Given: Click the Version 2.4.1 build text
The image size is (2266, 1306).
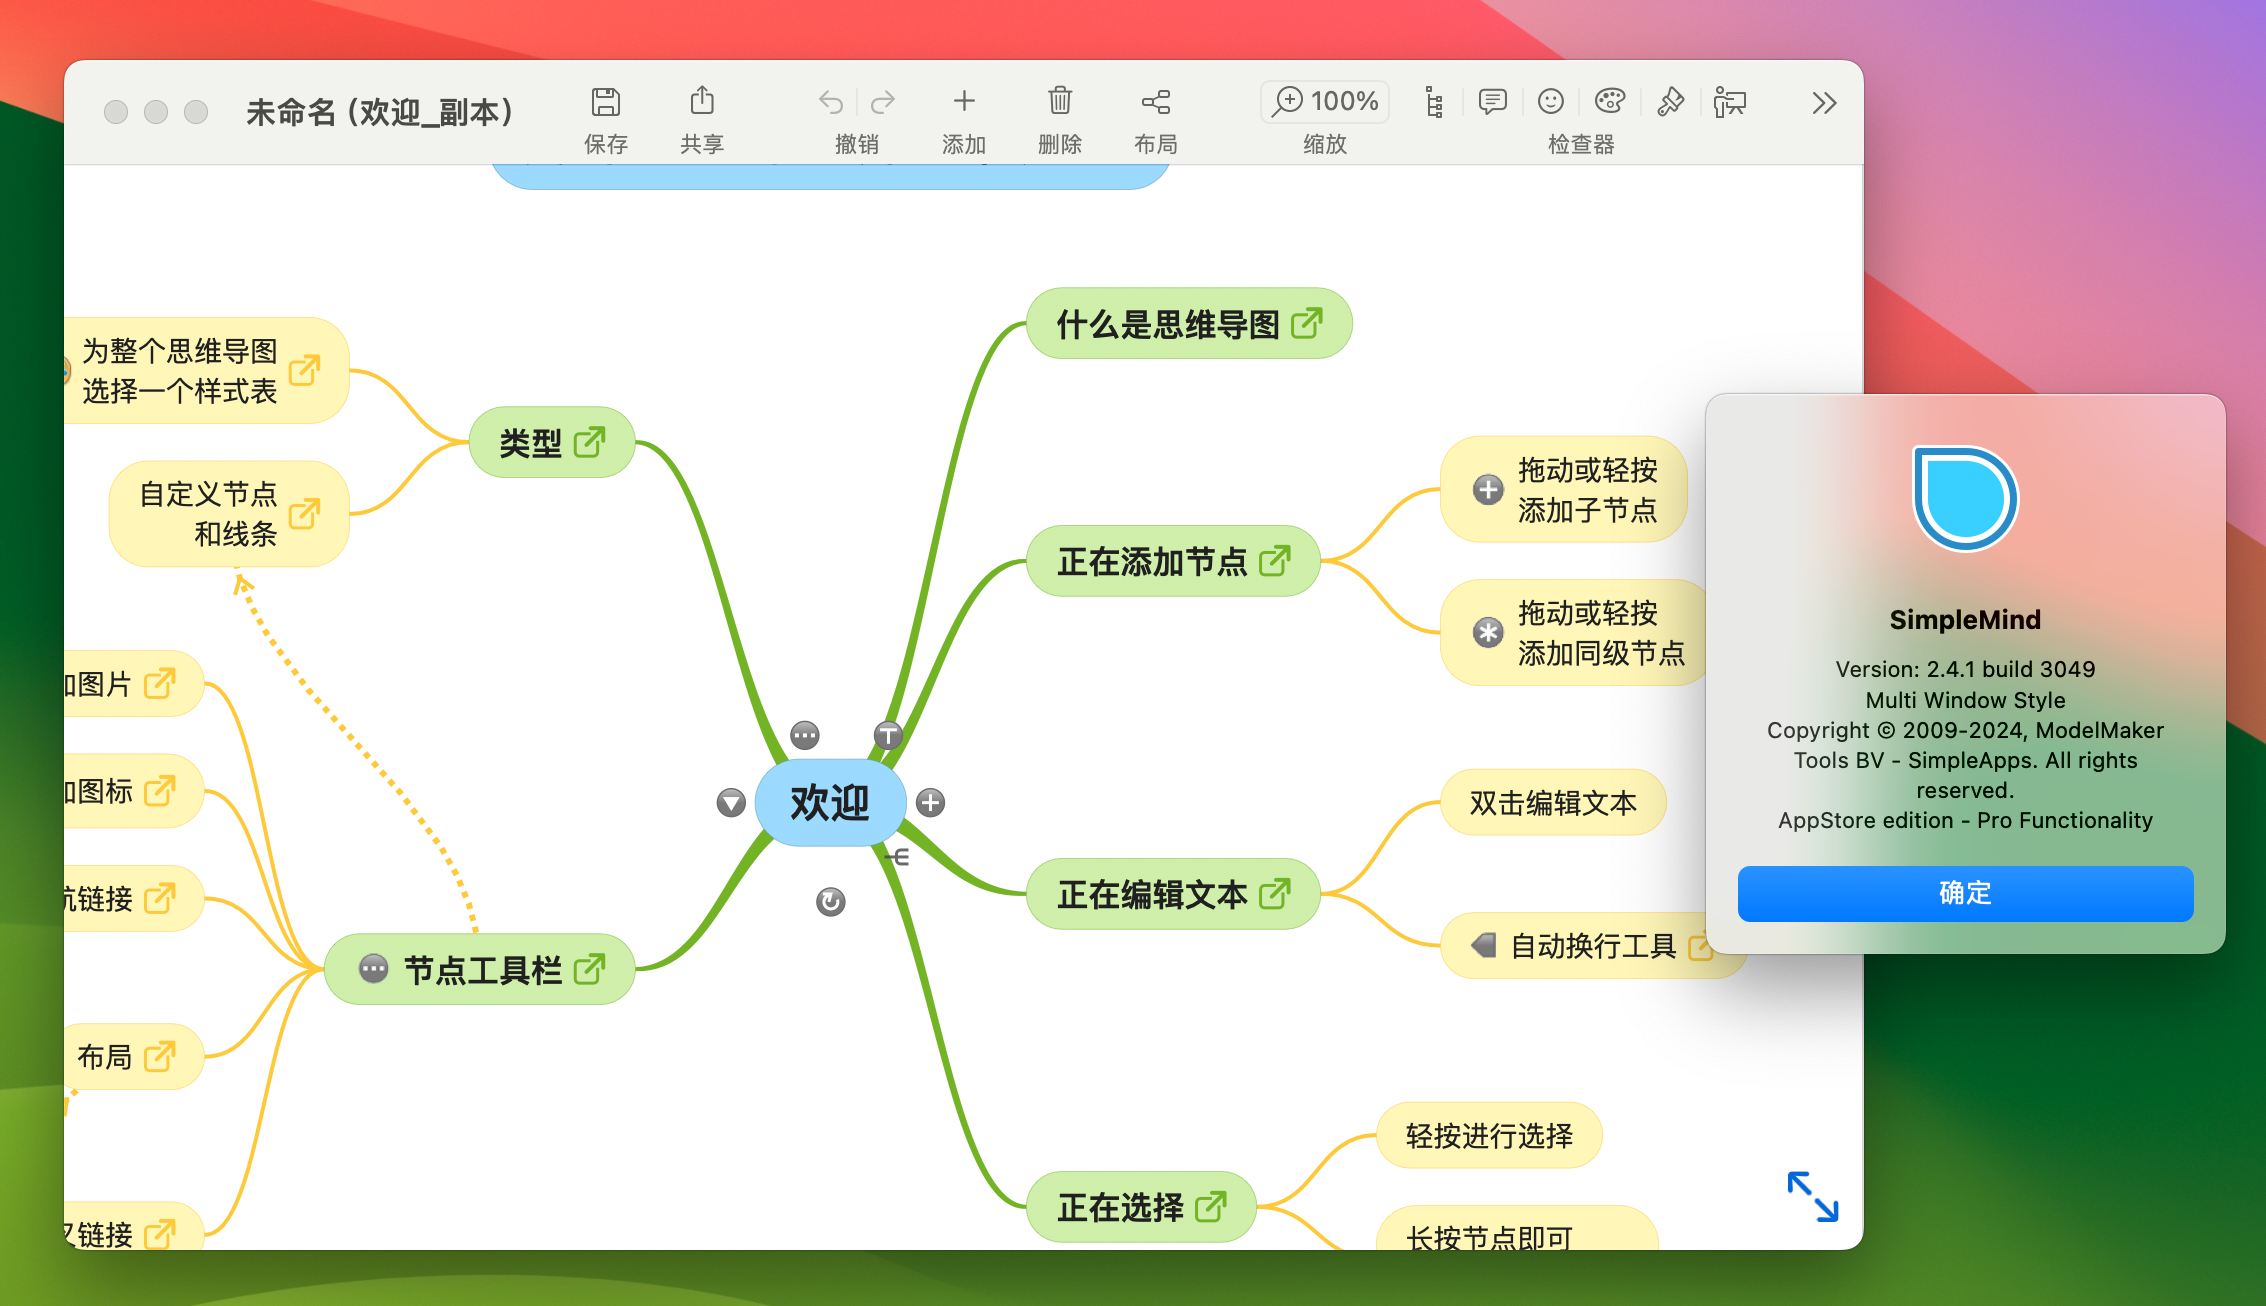Looking at the screenshot, I should tap(1965, 669).
